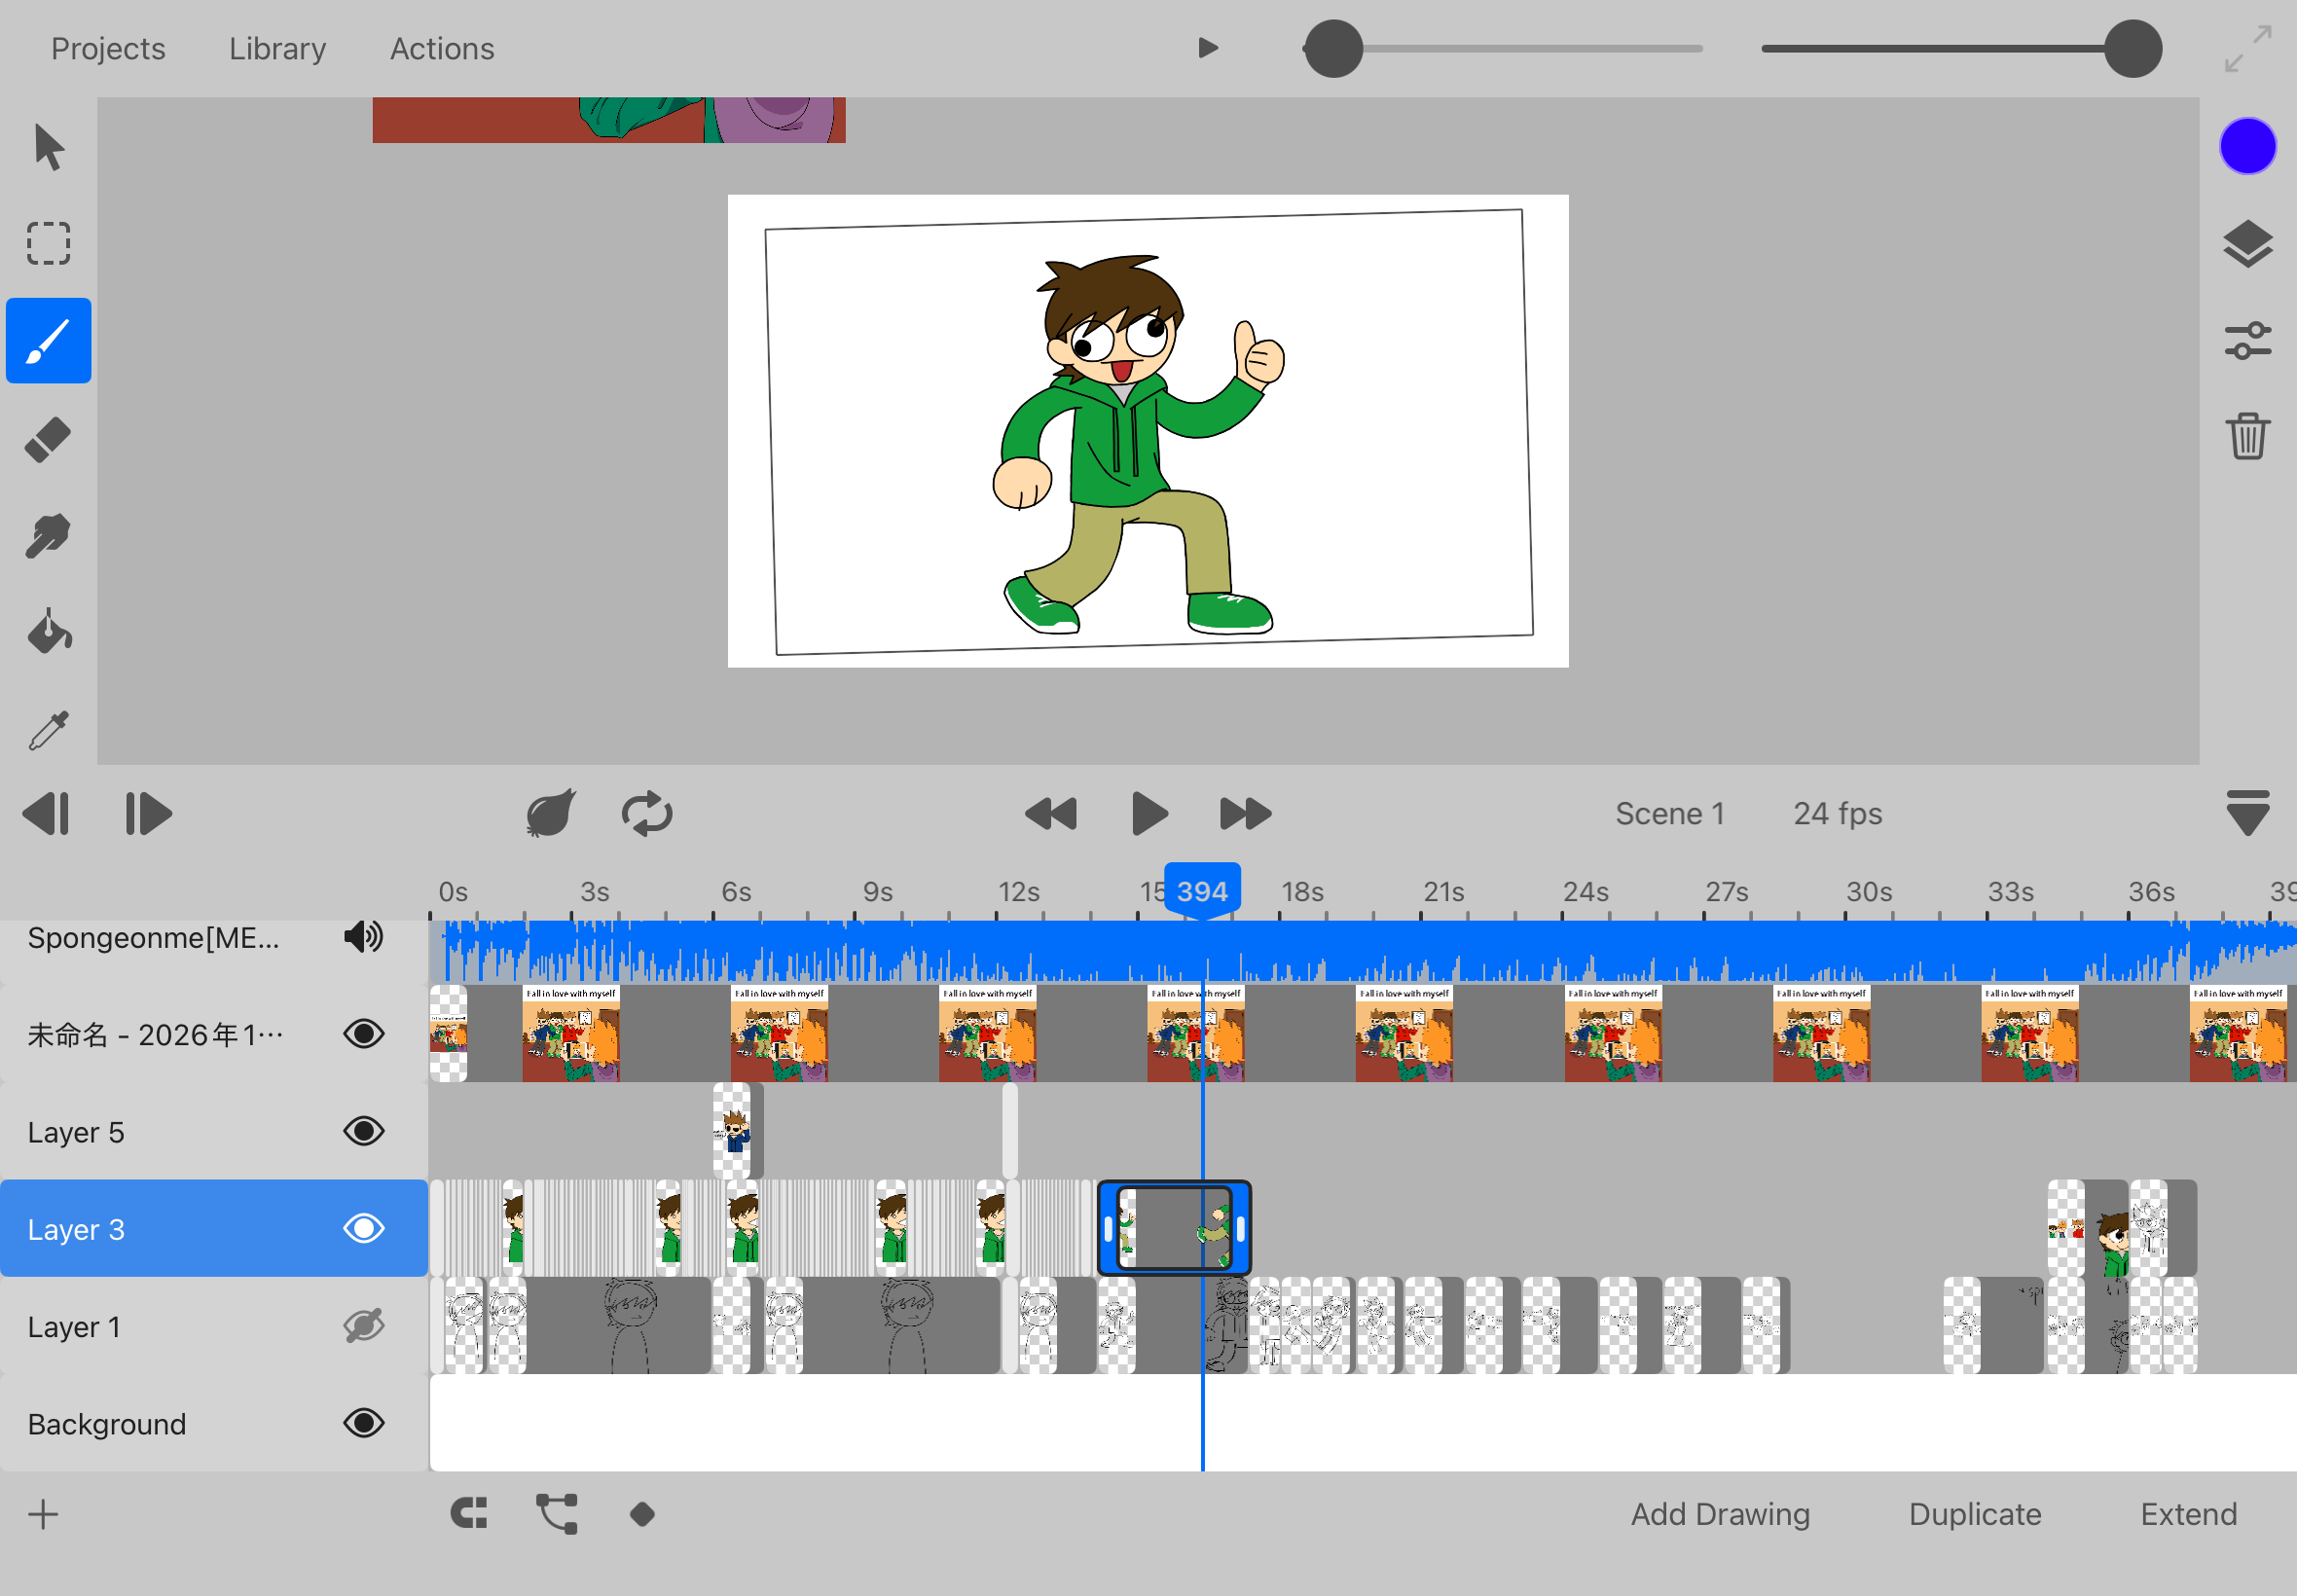Image resolution: width=2297 pixels, height=1596 pixels.
Task: Select the arrow selection tool
Action: (48, 148)
